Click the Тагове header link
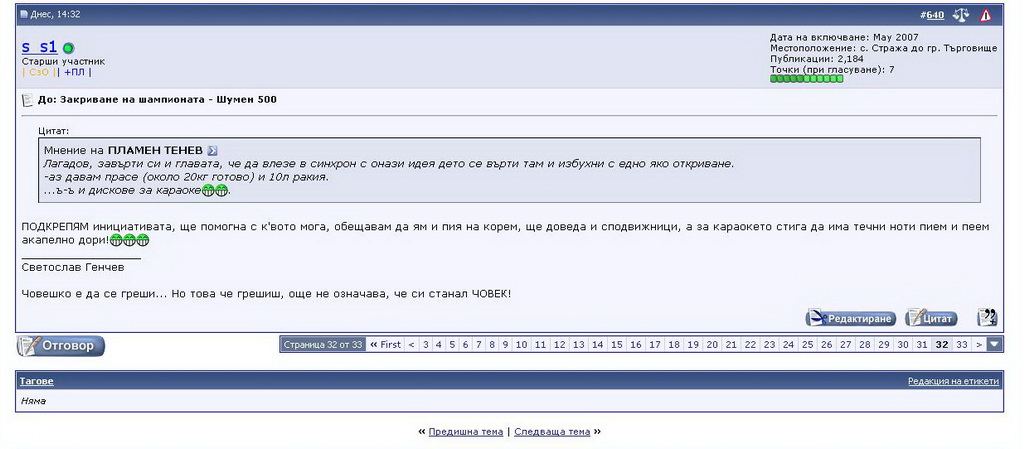 37,381
